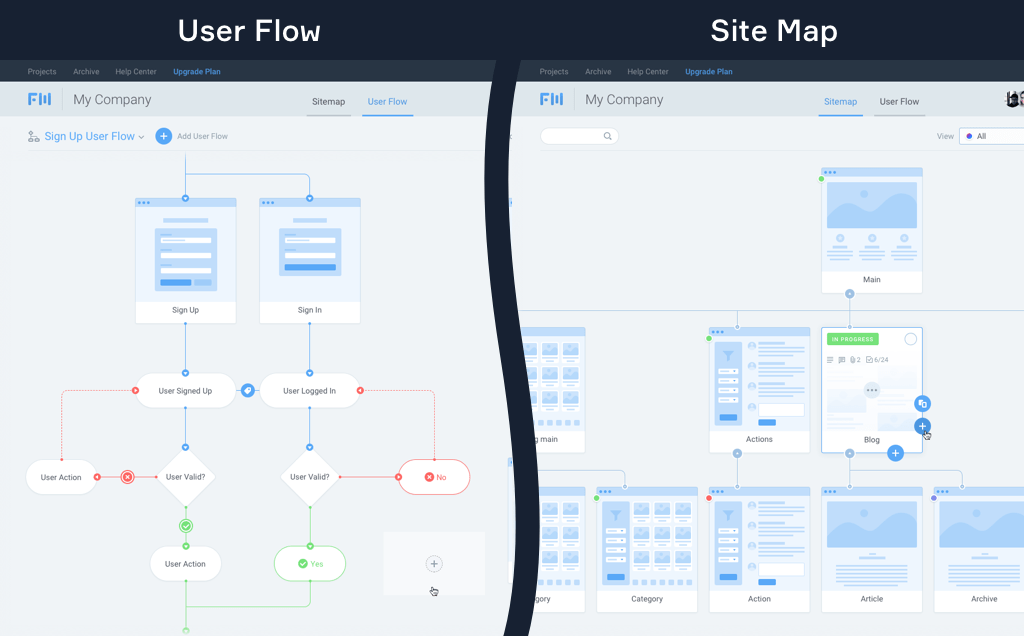Expand the Sign Up User Flow dropdown
Screen dimensions: 1024x636
140,136
